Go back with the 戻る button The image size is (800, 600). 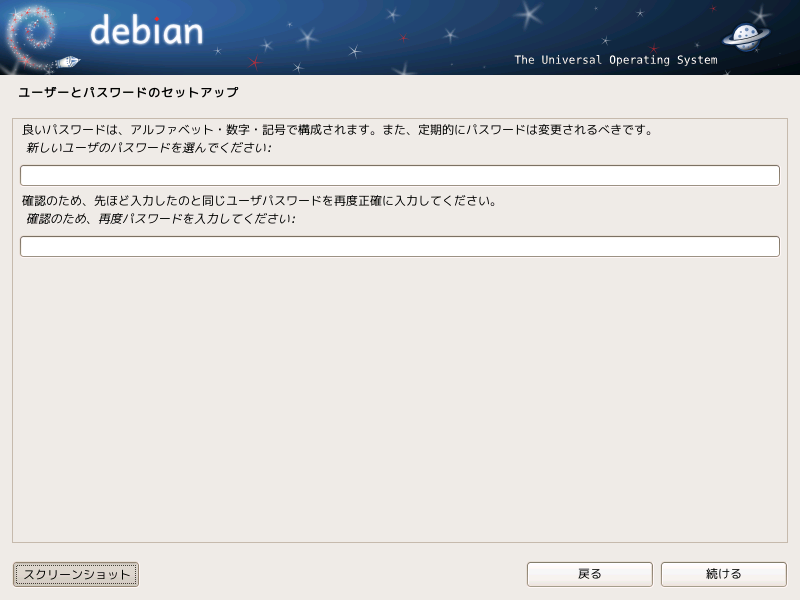tap(590, 574)
